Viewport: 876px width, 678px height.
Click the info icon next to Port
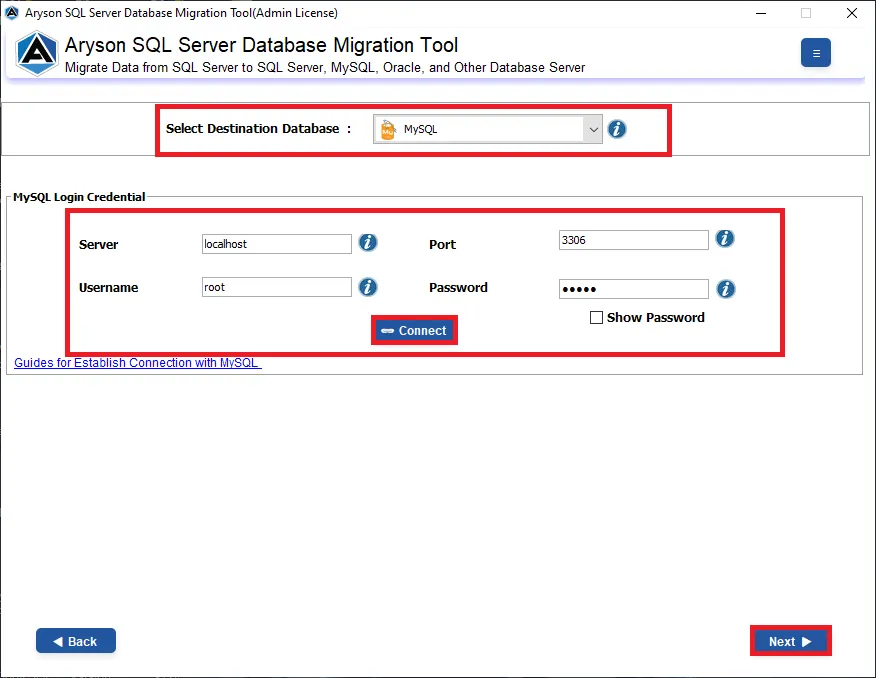point(725,238)
